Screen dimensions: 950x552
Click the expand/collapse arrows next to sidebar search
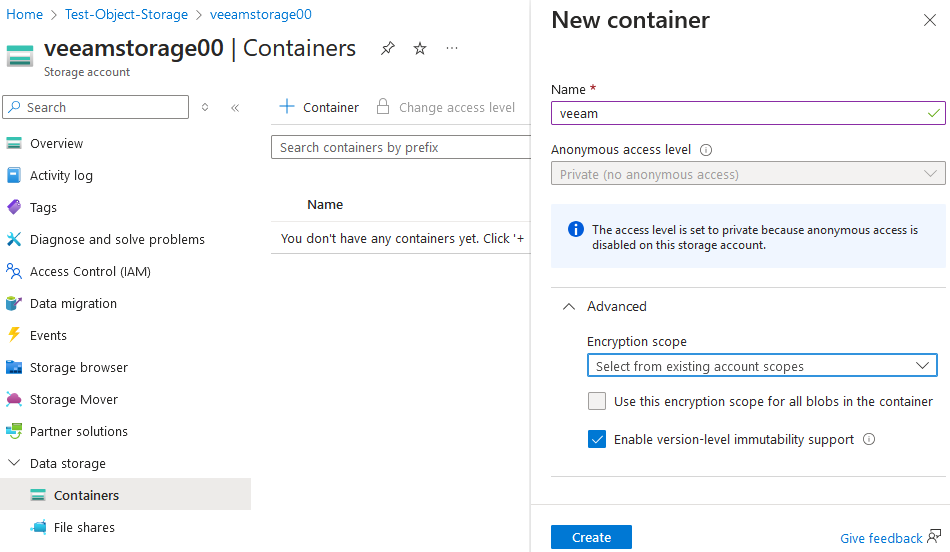click(205, 107)
